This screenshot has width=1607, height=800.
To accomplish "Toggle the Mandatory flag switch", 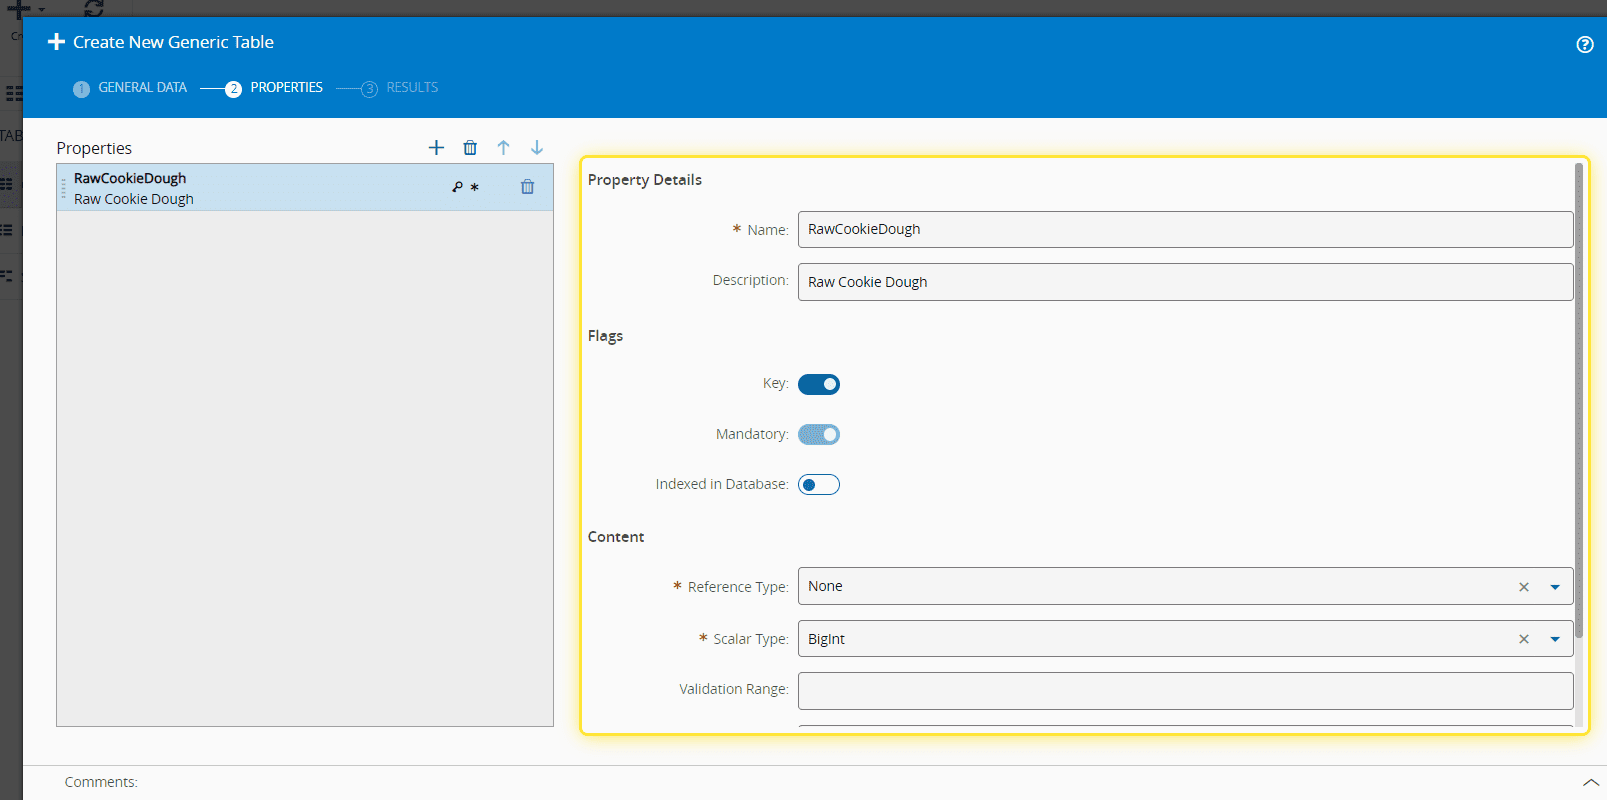I will (819, 434).
